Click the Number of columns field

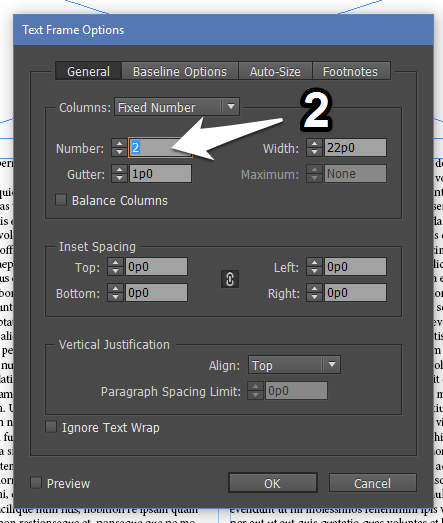click(x=160, y=147)
